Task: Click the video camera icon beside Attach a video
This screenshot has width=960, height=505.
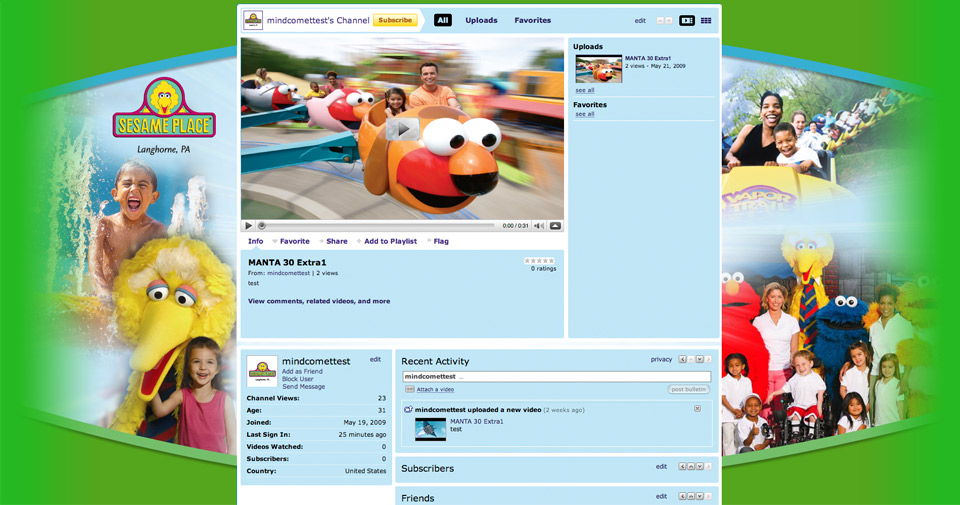Action: [x=410, y=389]
